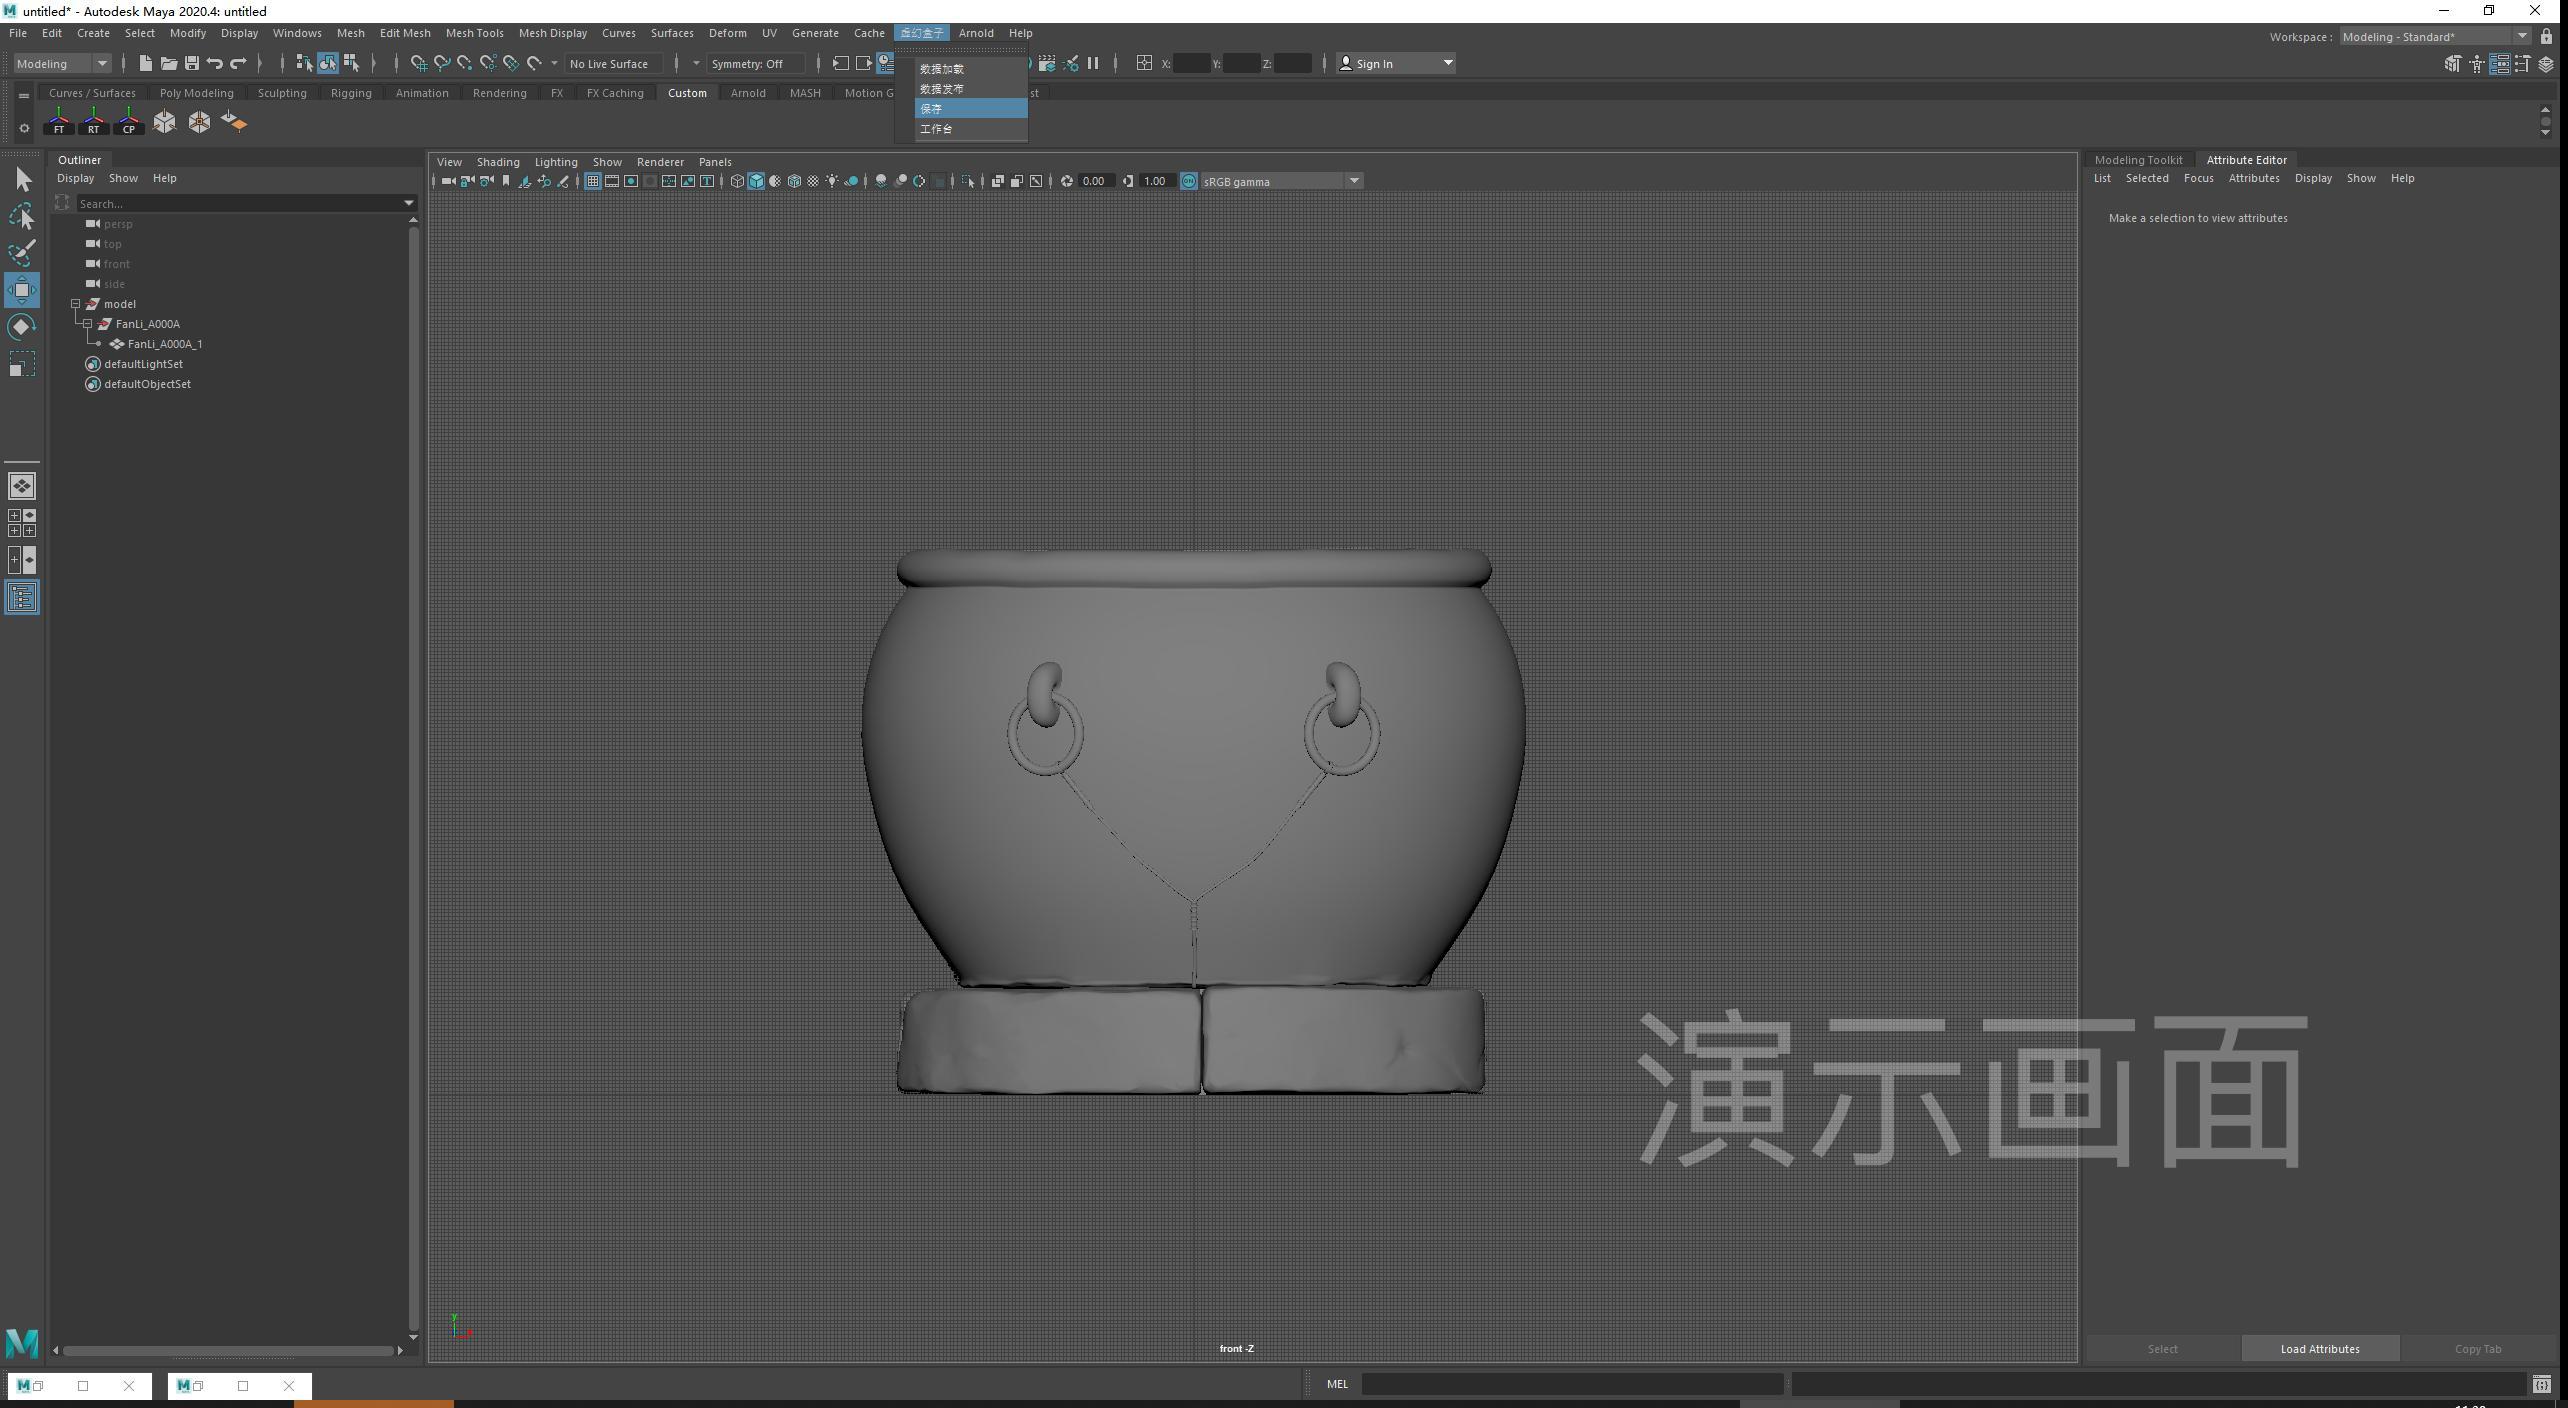Viewport: 2568px width, 1408px height.
Task: Toggle the Outliner panel button in left bar
Action: [x=22, y=598]
